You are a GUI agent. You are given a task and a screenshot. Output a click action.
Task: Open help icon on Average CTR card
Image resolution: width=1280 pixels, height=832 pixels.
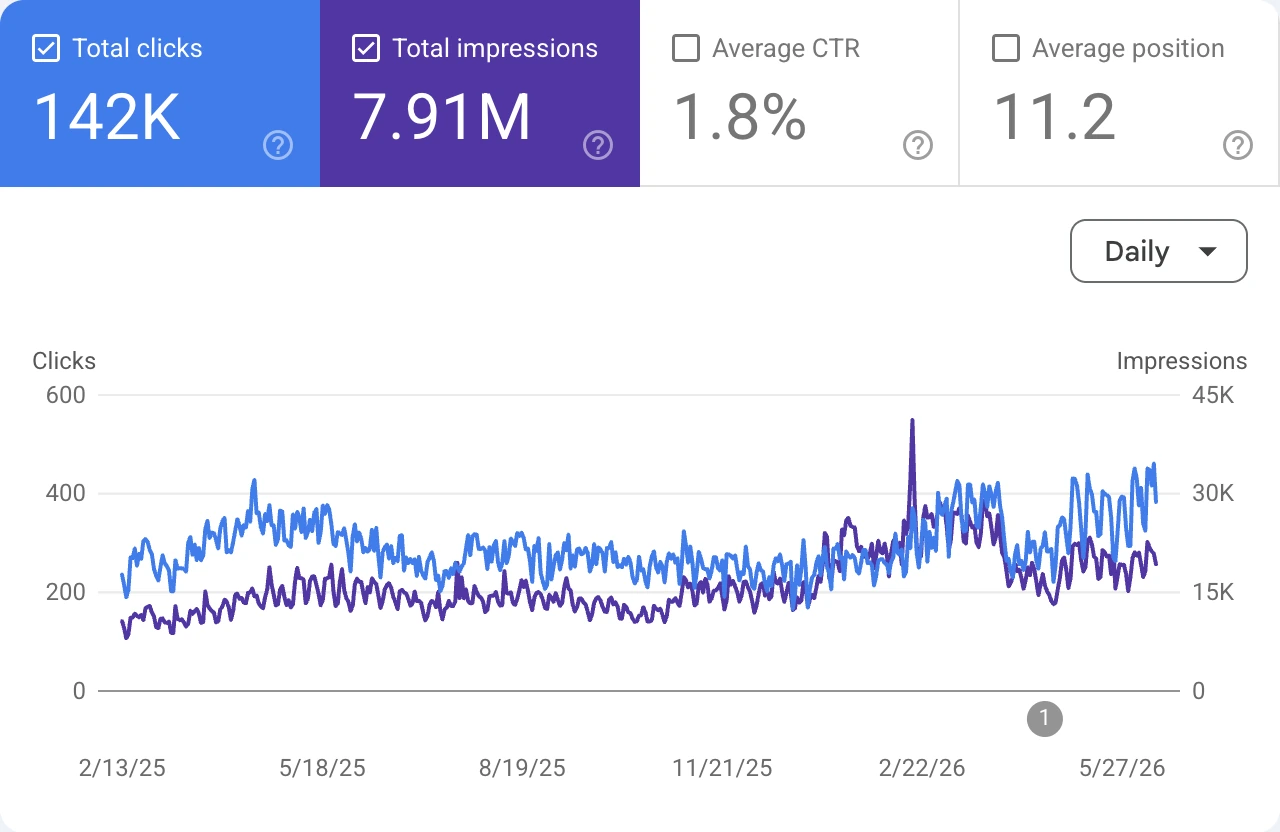(918, 146)
